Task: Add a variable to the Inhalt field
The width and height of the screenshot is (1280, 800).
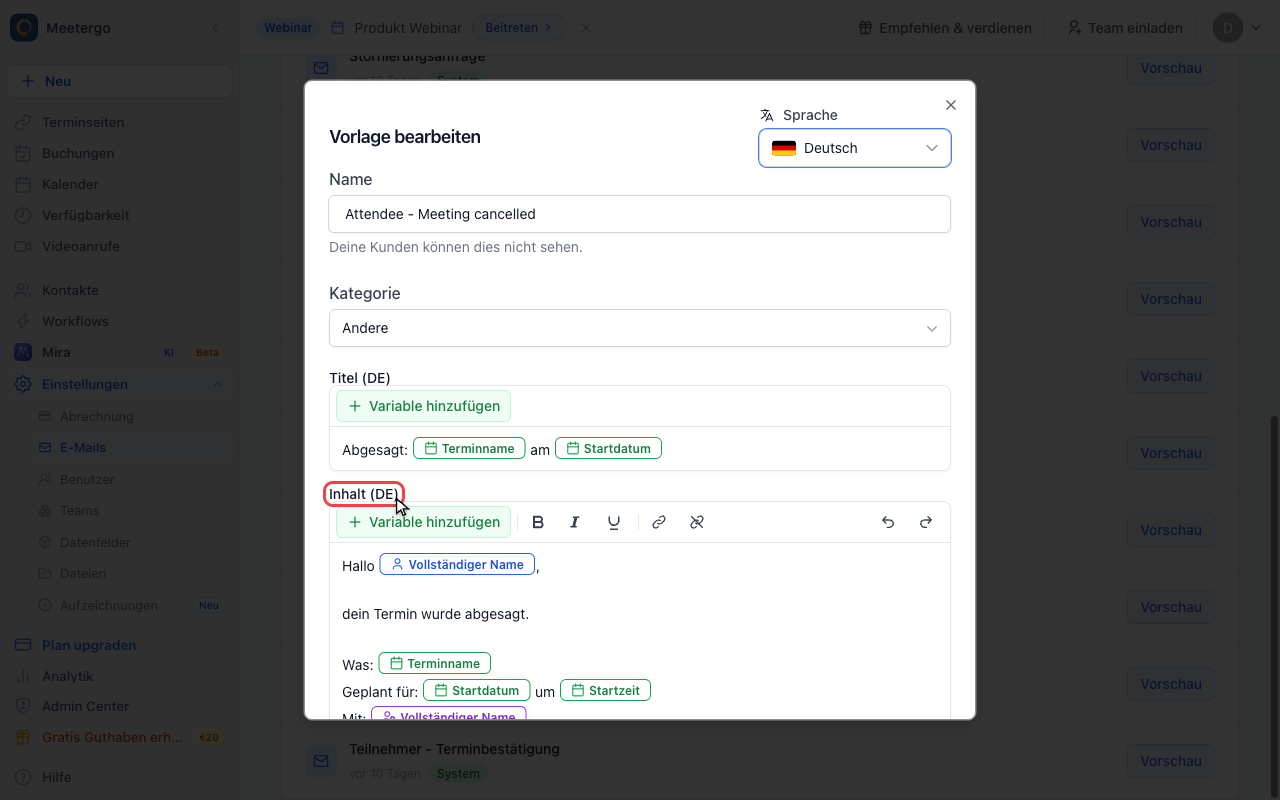Action: pyautogui.click(x=424, y=522)
